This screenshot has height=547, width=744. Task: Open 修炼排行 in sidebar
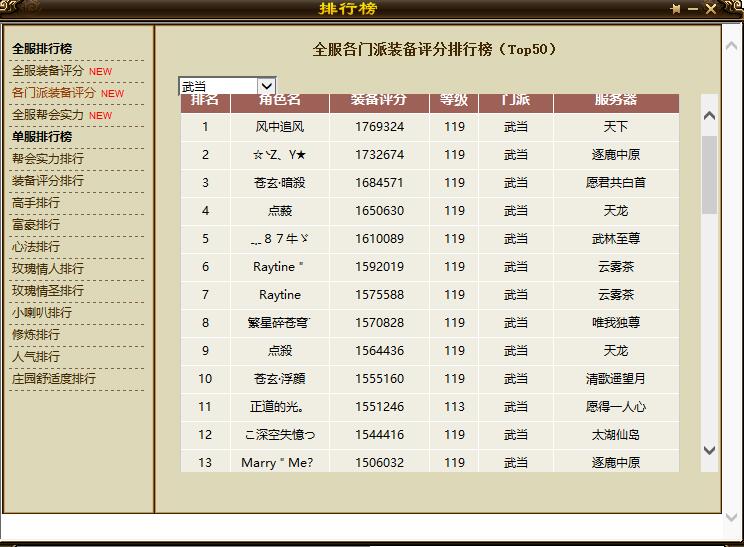[x=36, y=334]
